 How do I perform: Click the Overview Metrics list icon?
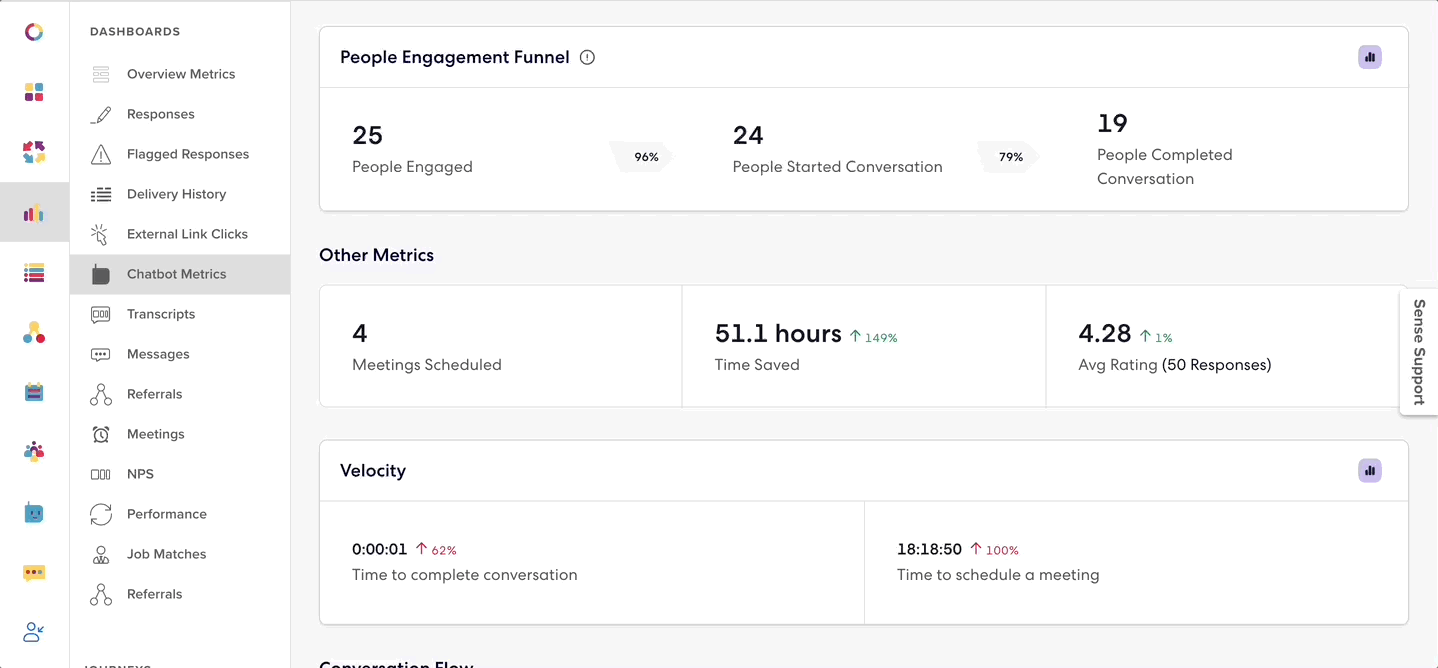(x=101, y=74)
